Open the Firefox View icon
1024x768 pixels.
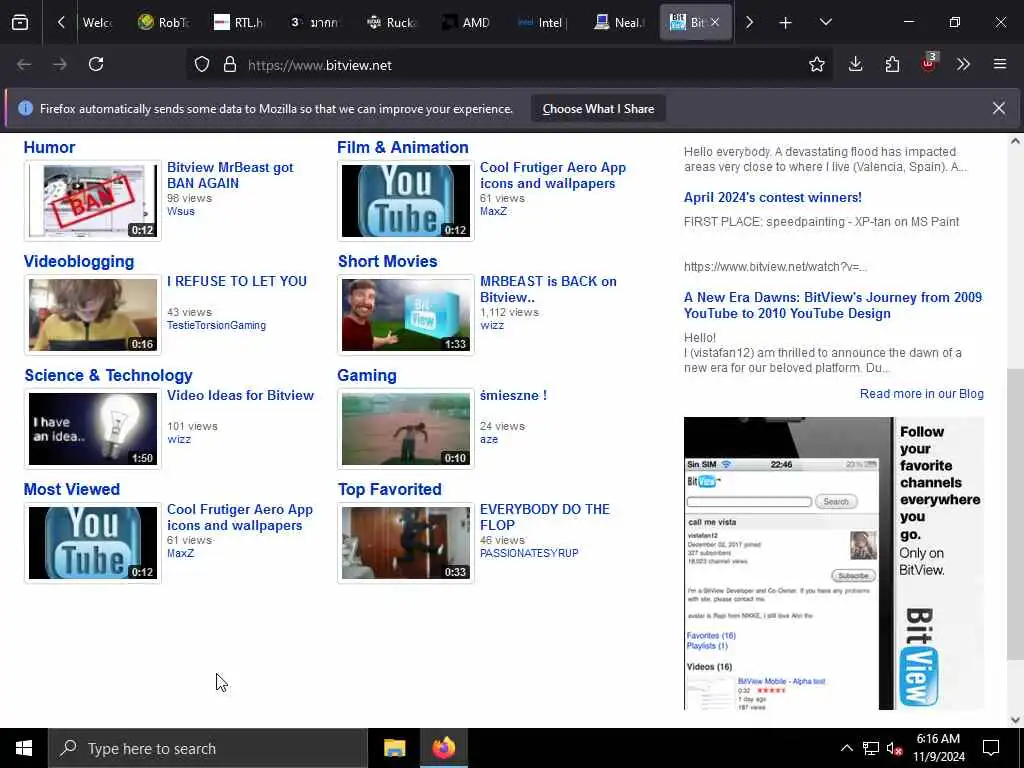[20, 22]
